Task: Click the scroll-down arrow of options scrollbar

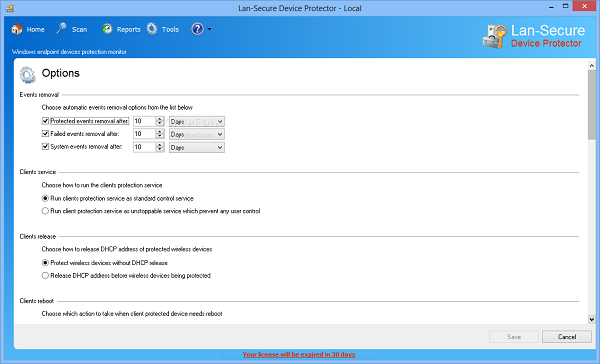Action: (592, 319)
